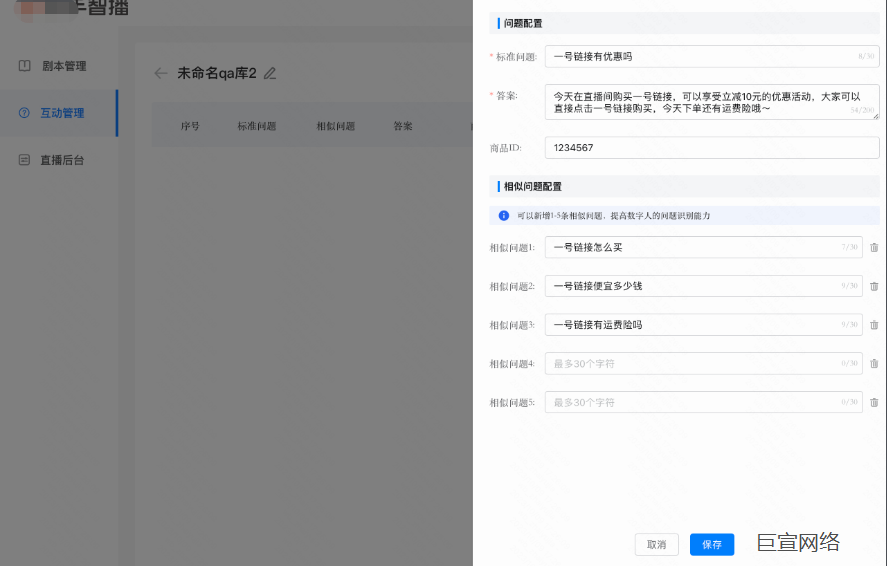Focus the empty 相似问题4 input
This screenshot has width=887, height=566.
pos(703,364)
